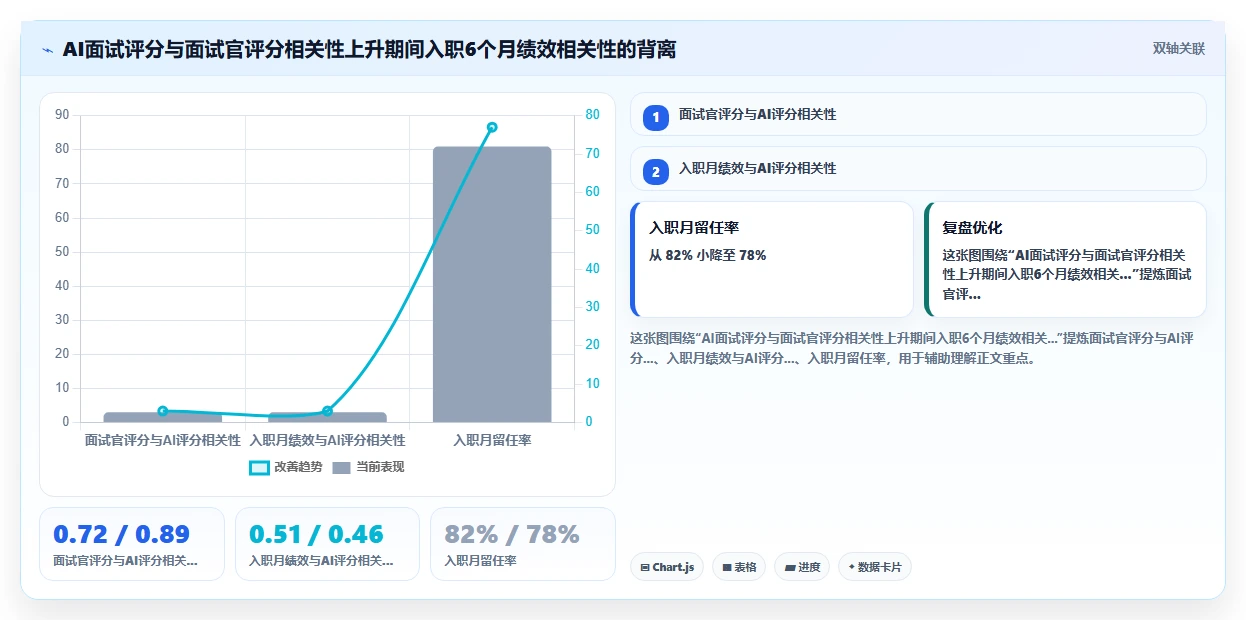The width and height of the screenshot is (1246, 620).
Task: Click the line data point at the top
Action: click(x=492, y=127)
